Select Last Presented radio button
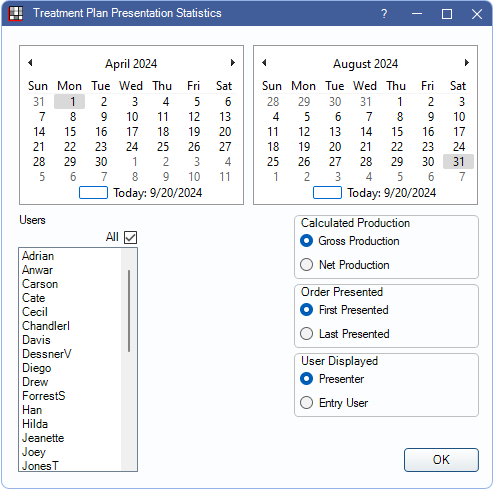494x490 pixels. (x=306, y=333)
